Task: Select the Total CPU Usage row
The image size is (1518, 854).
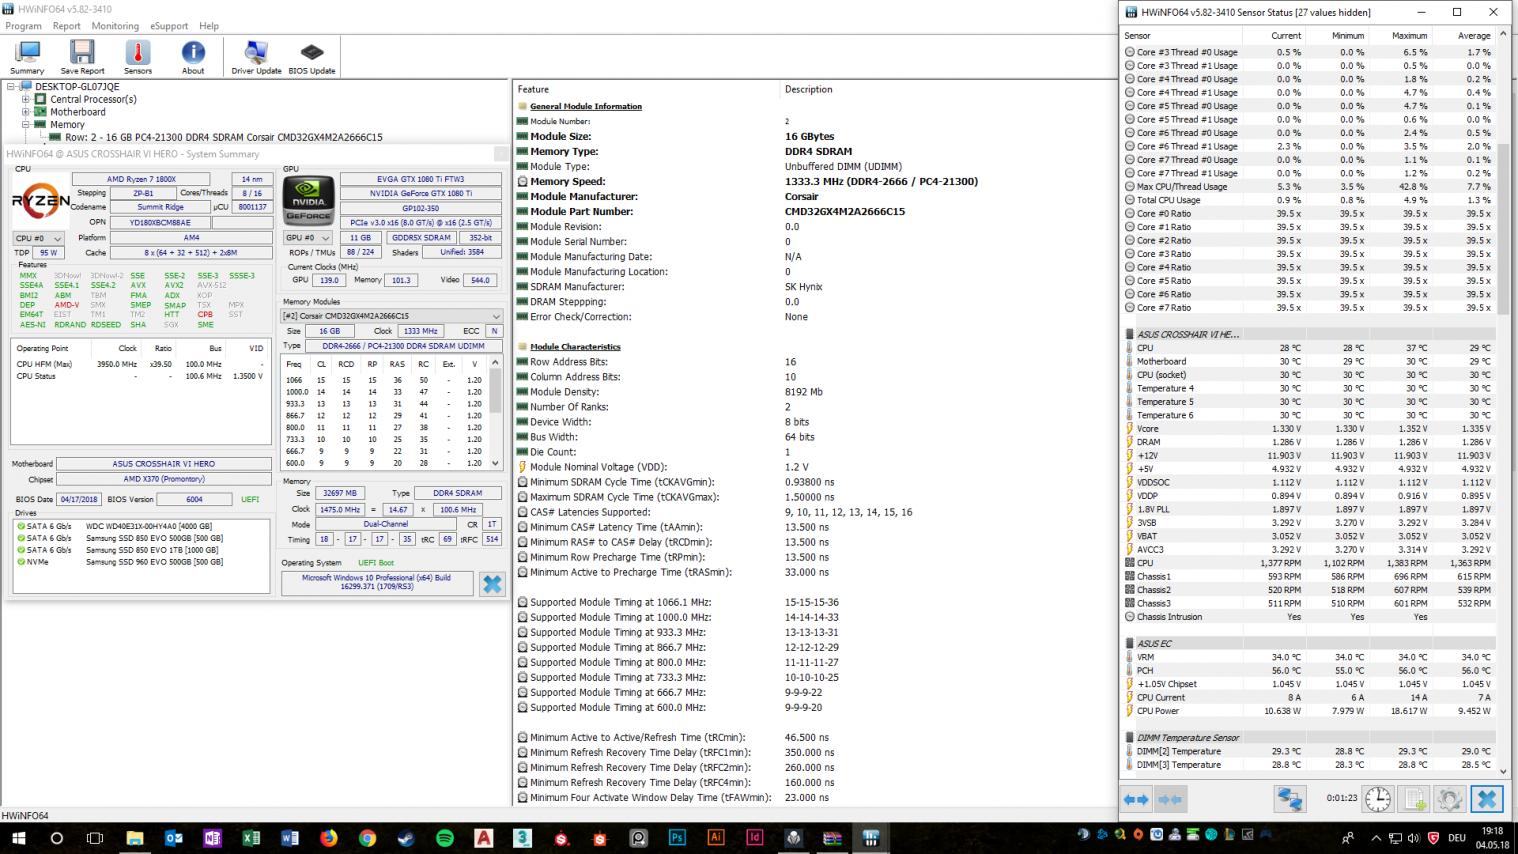Action: click(1310, 200)
